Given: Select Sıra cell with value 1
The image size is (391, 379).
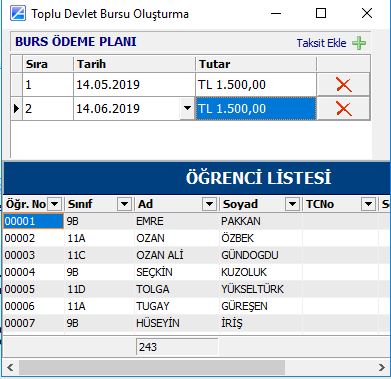Looking at the screenshot, I should pos(48,85).
